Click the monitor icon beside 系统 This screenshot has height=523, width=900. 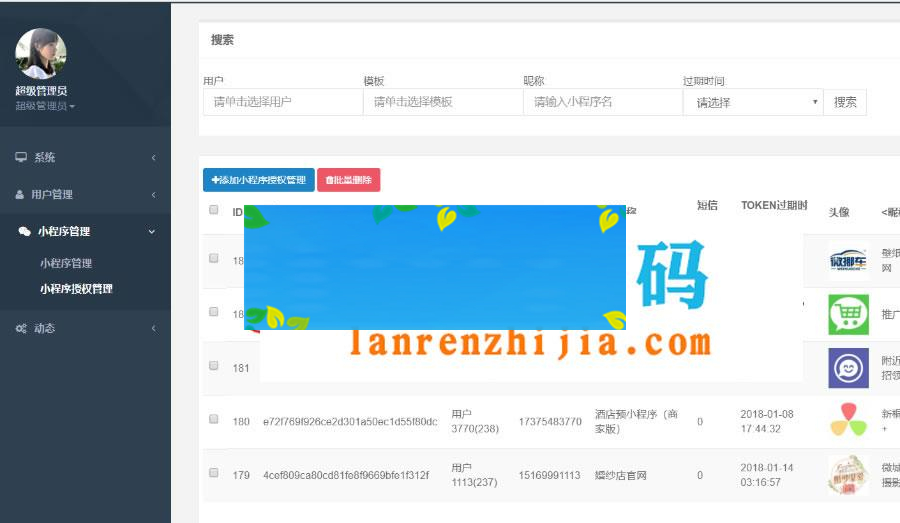coord(21,157)
